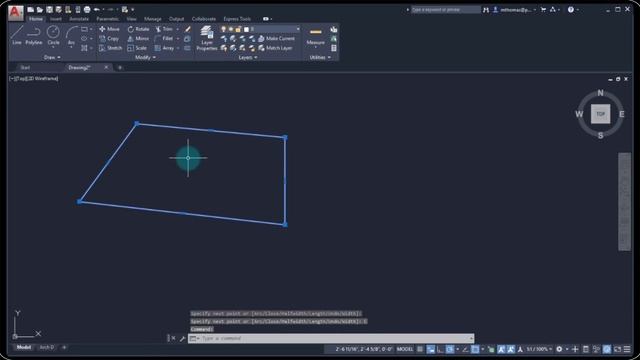Open the rectangle tool dropdown arrow
The width and height of the screenshot is (640, 360).
click(x=91, y=29)
